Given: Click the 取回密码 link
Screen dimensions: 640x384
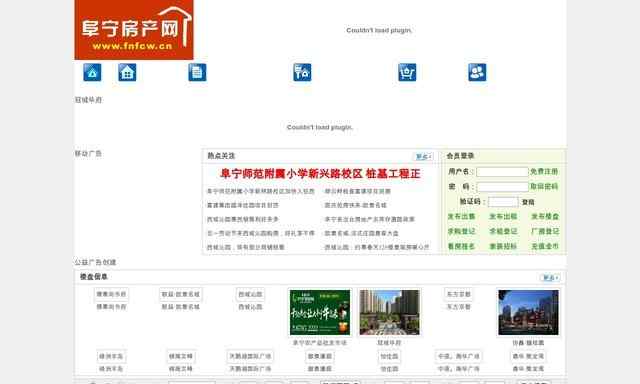Looking at the screenshot, I should click(544, 186).
